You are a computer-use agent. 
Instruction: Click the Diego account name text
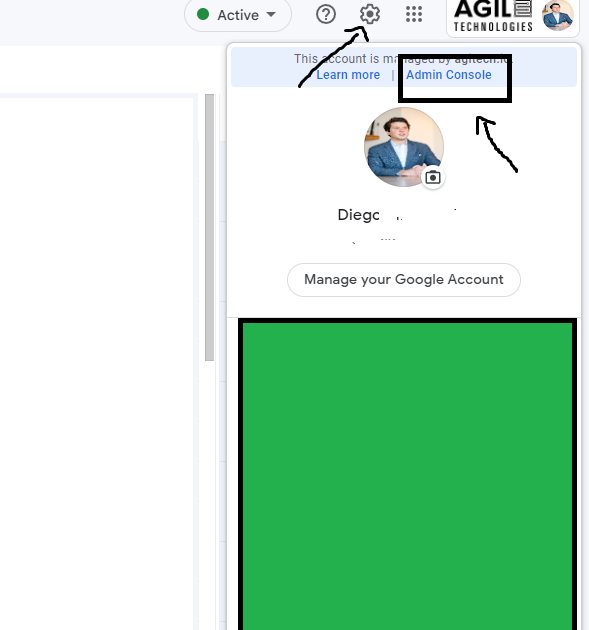coord(358,215)
